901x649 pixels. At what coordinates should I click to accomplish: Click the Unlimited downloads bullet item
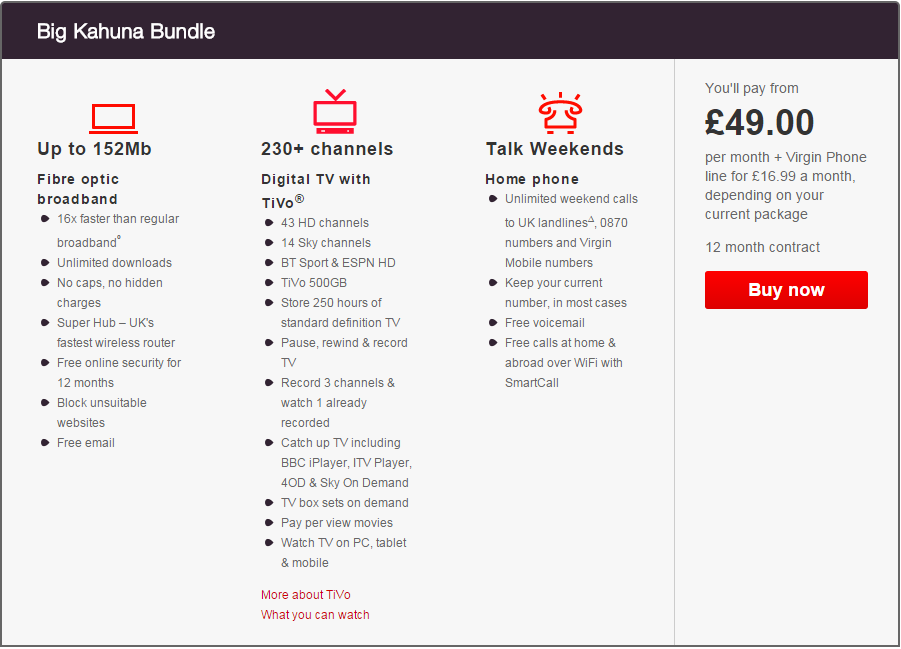114,263
